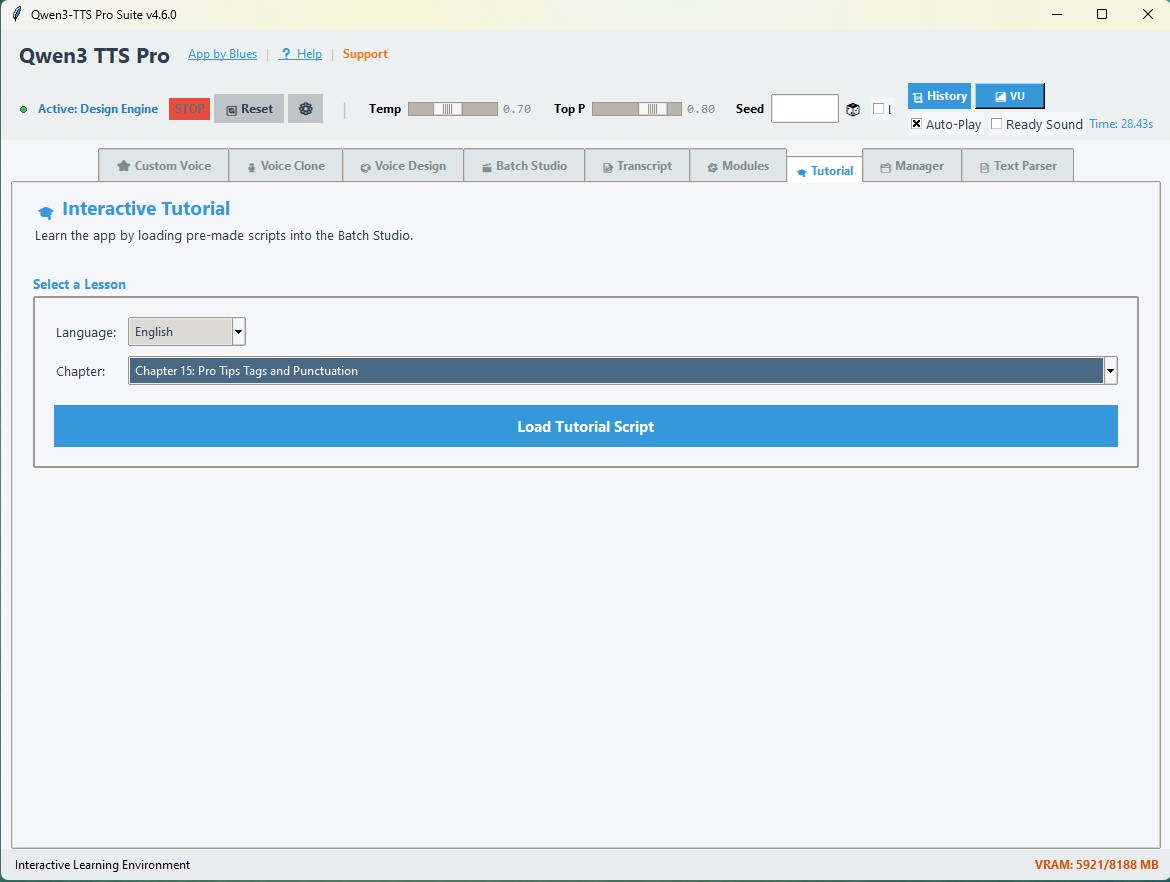
Task: Switch to the Transcript tab
Action: (637, 165)
